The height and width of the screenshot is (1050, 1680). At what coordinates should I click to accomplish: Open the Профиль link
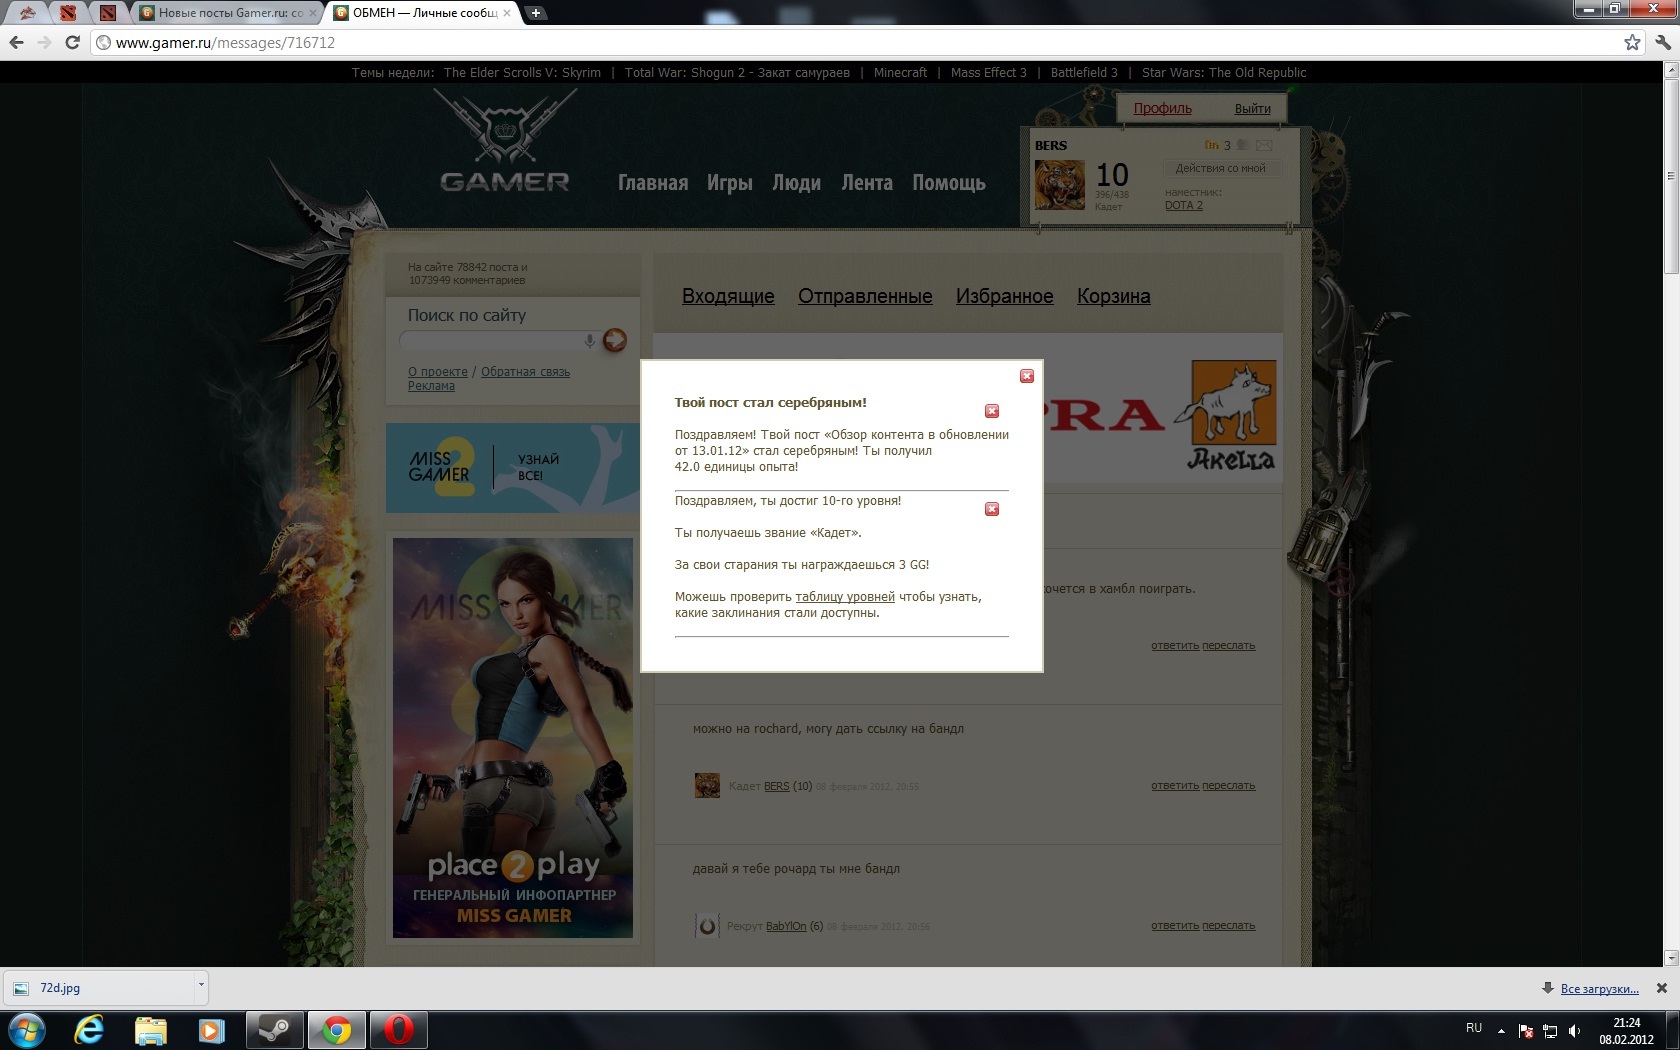click(1162, 108)
